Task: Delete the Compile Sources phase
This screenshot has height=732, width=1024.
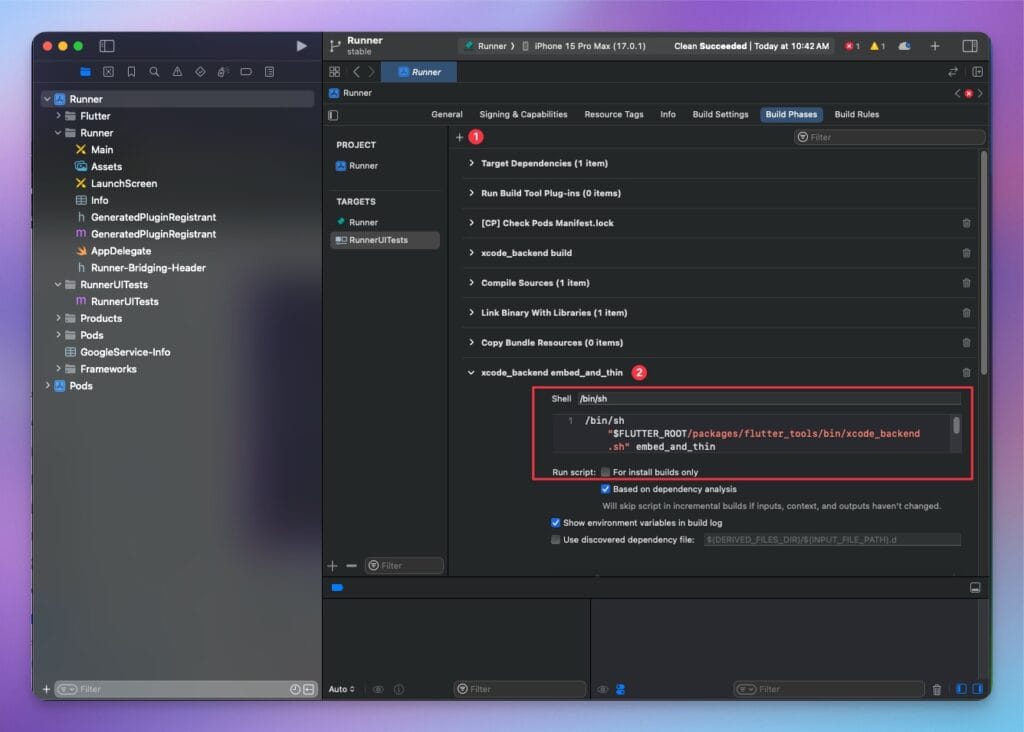Action: 966,283
